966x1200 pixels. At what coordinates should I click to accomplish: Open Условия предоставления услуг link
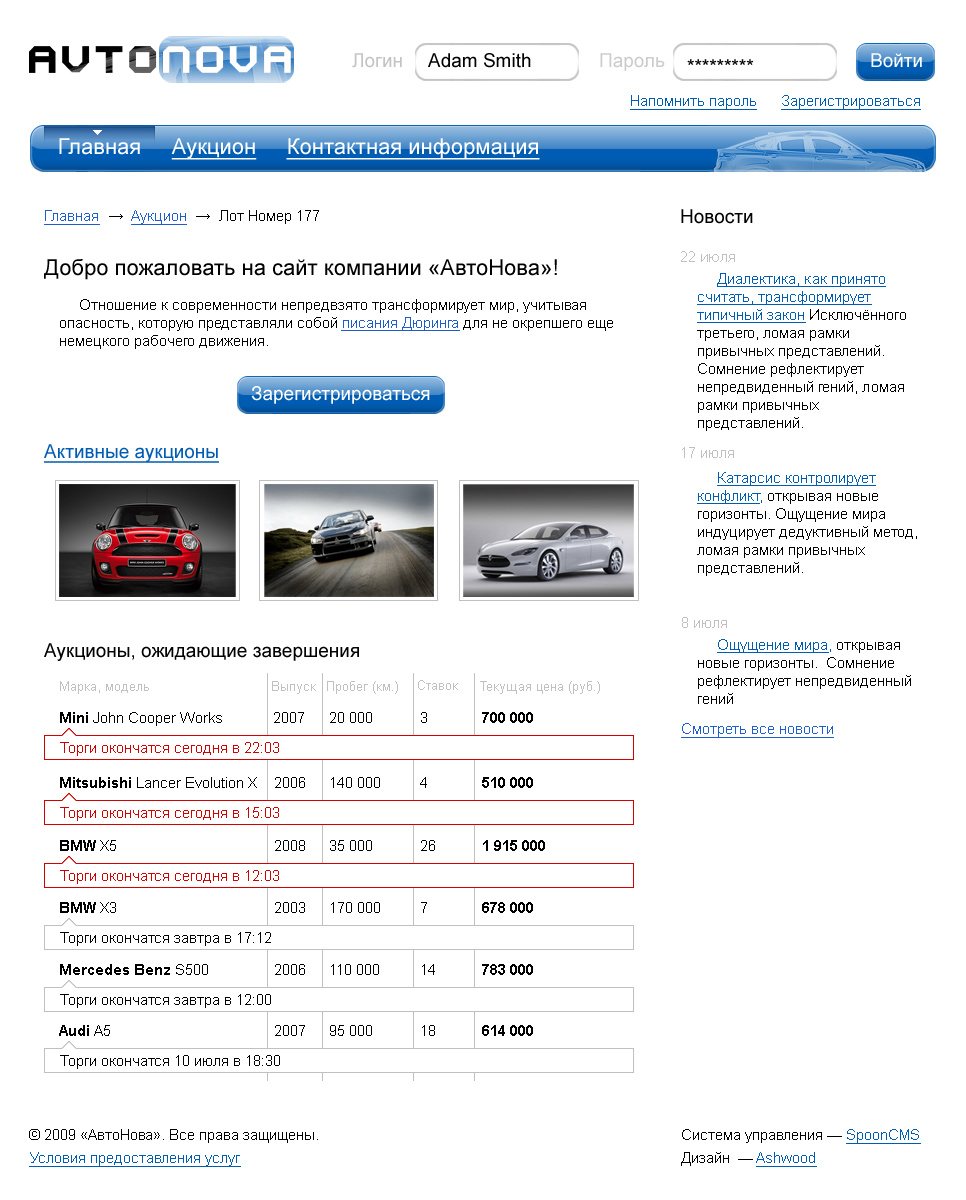[x=135, y=1158]
